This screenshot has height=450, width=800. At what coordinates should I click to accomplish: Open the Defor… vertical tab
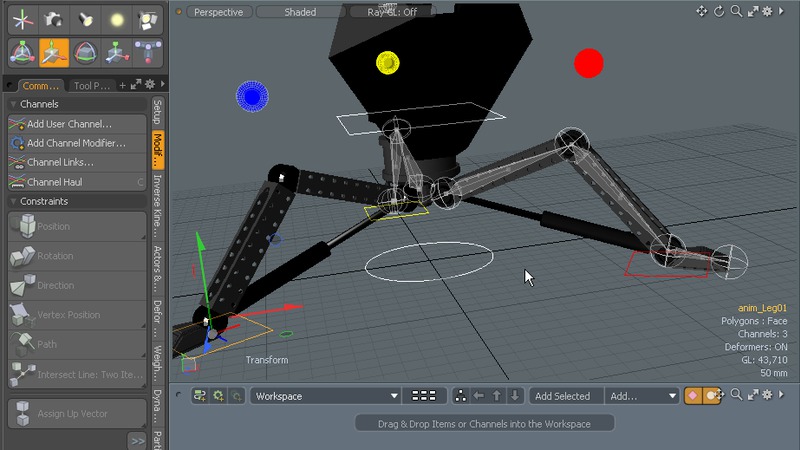point(158,319)
